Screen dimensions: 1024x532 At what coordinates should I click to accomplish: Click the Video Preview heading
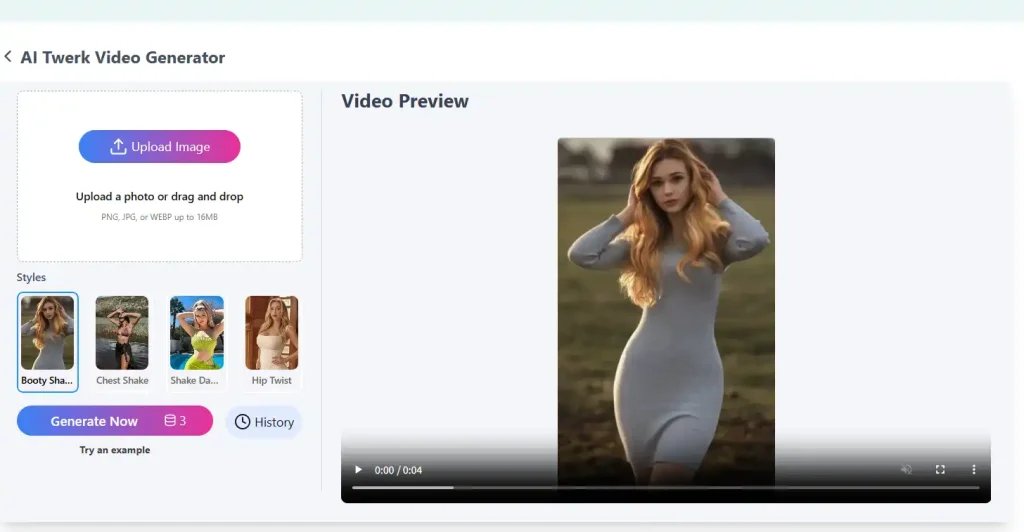point(405,101)
